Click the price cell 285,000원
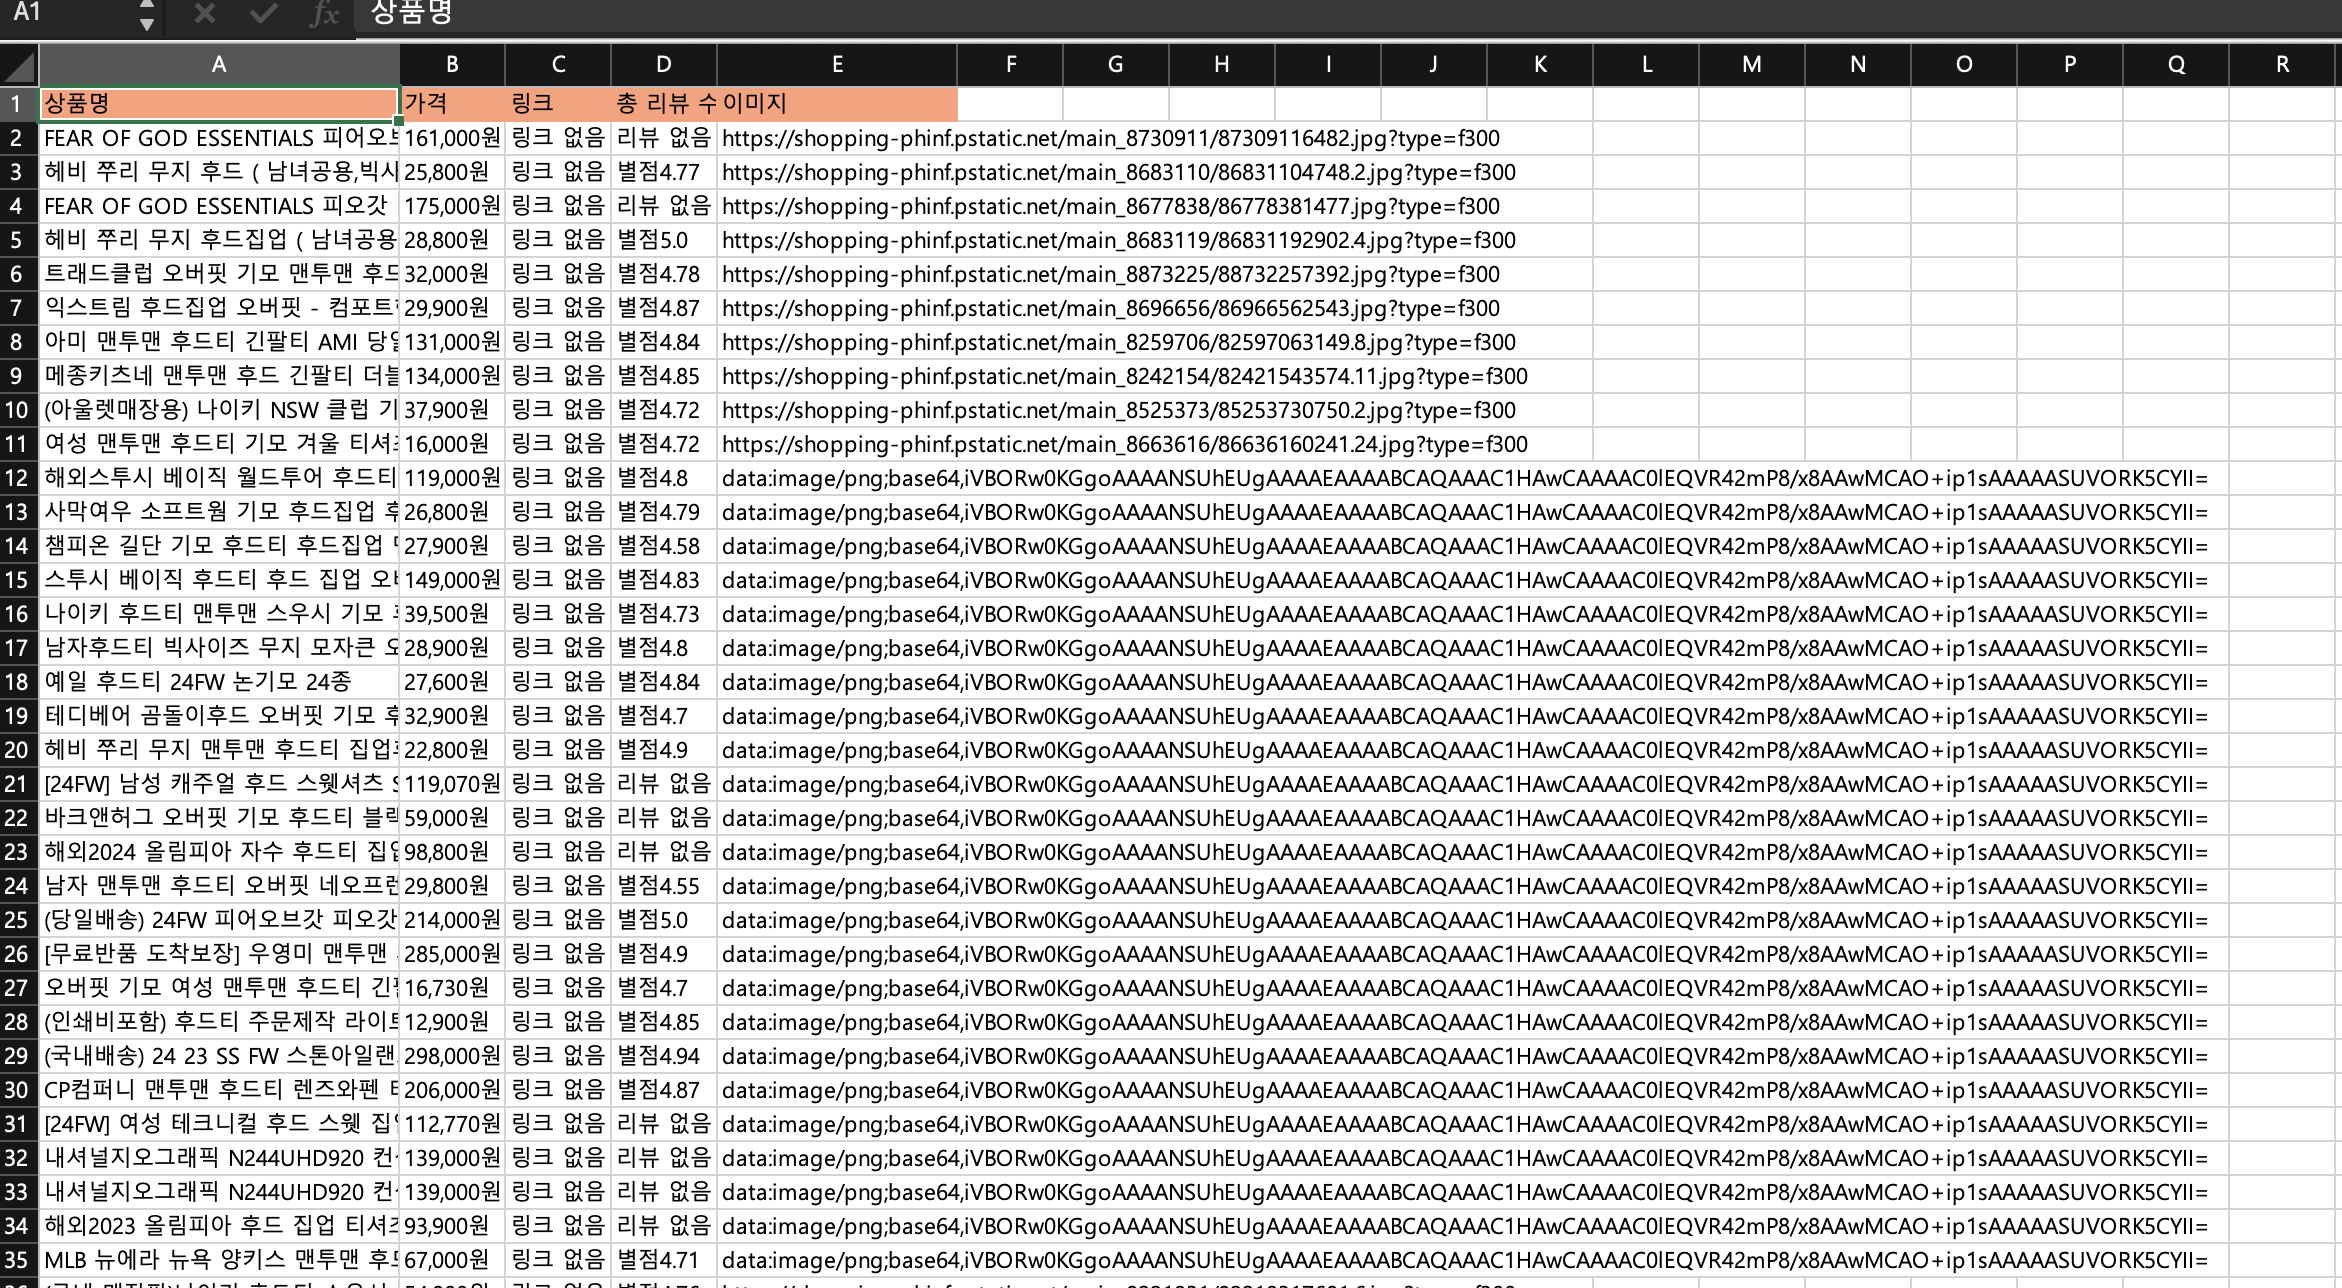Screen dimensions: 2342x1288 click(452, 954)
